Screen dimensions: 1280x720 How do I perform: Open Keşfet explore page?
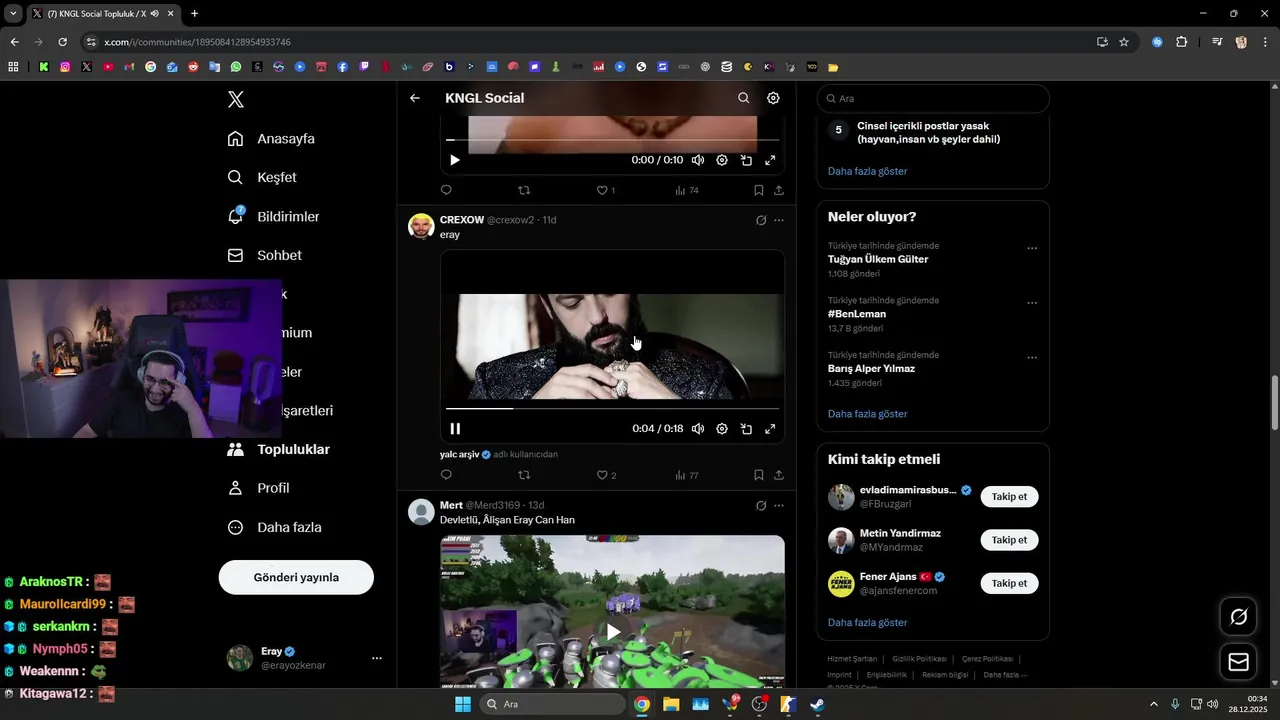click(x=262, y=178)
